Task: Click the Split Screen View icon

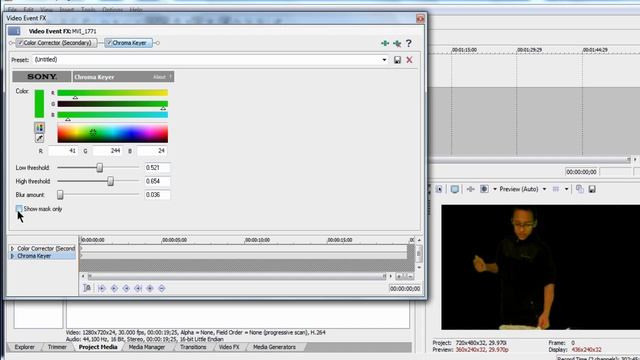Action: point(484,189)
